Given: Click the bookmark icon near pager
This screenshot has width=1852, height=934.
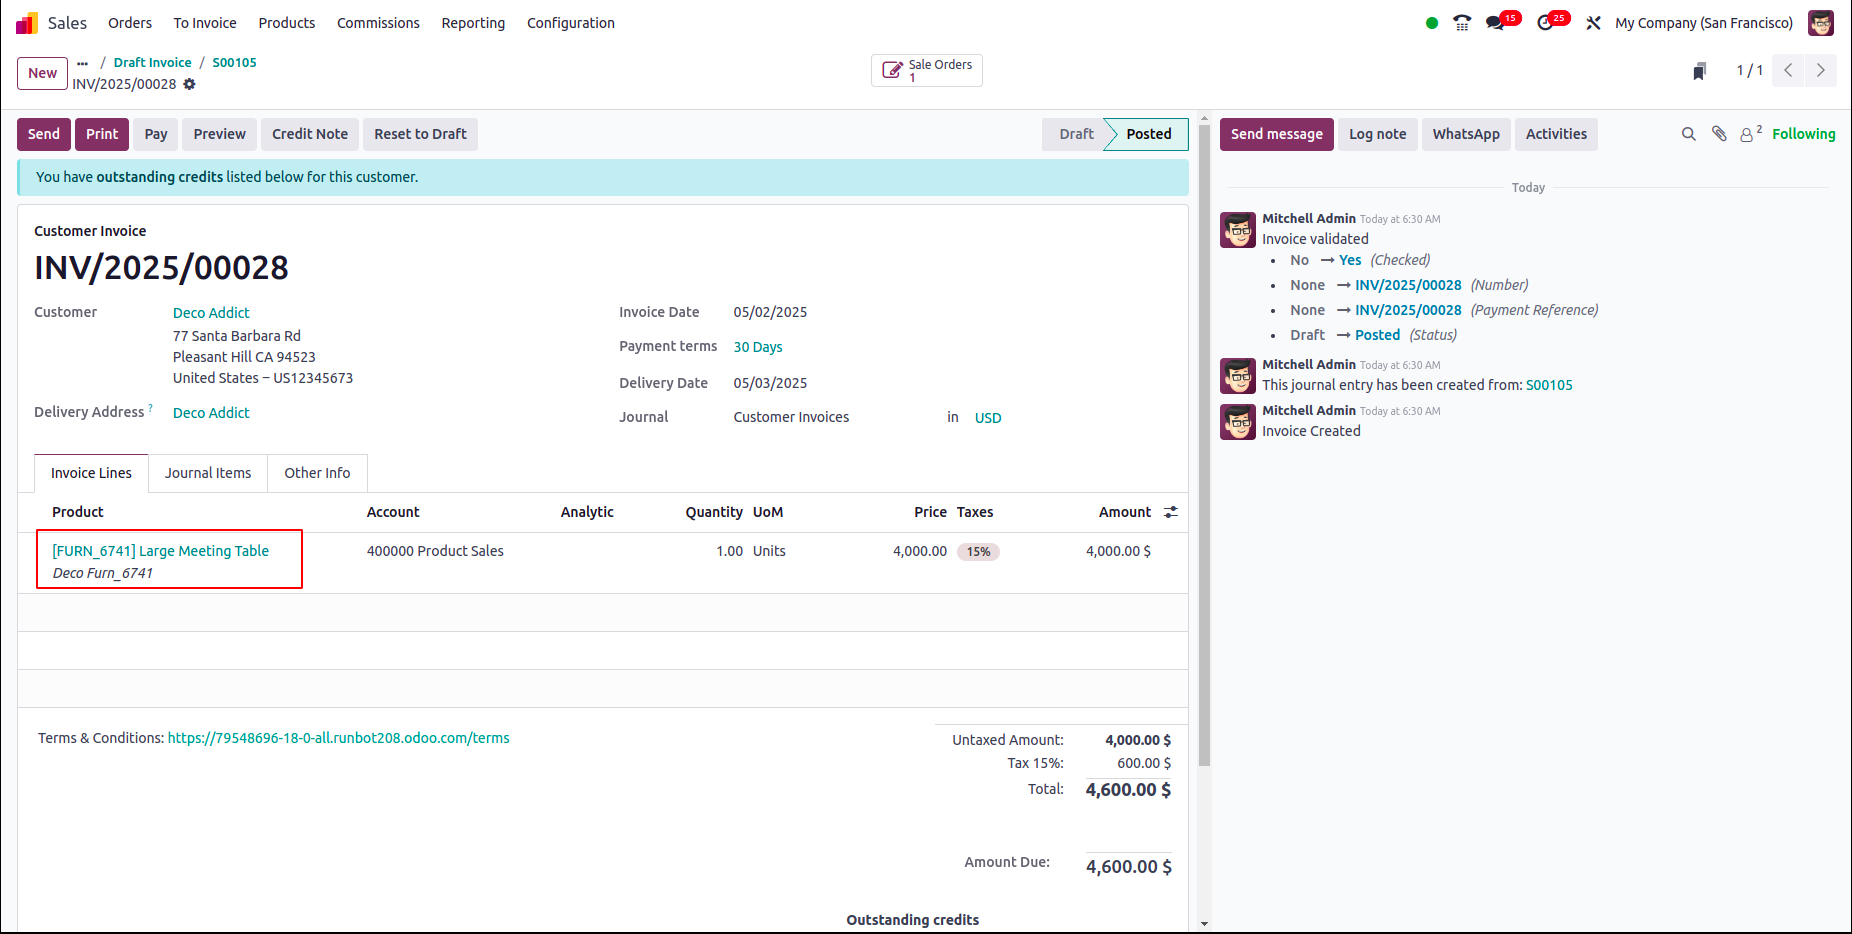Looking at the screenshot, I should (x=1699, y=71).
